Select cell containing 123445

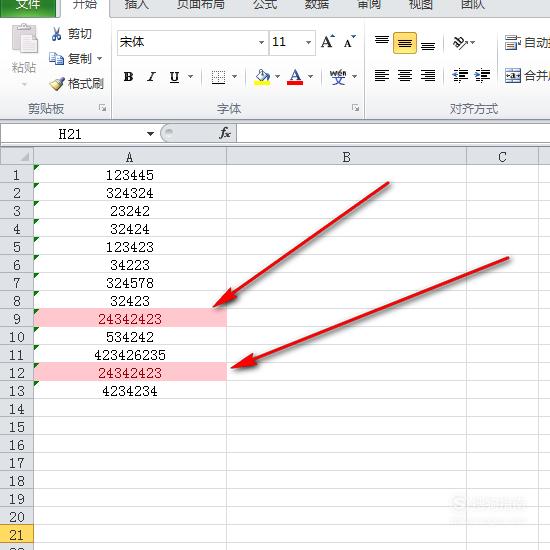[x=130, y=175]
